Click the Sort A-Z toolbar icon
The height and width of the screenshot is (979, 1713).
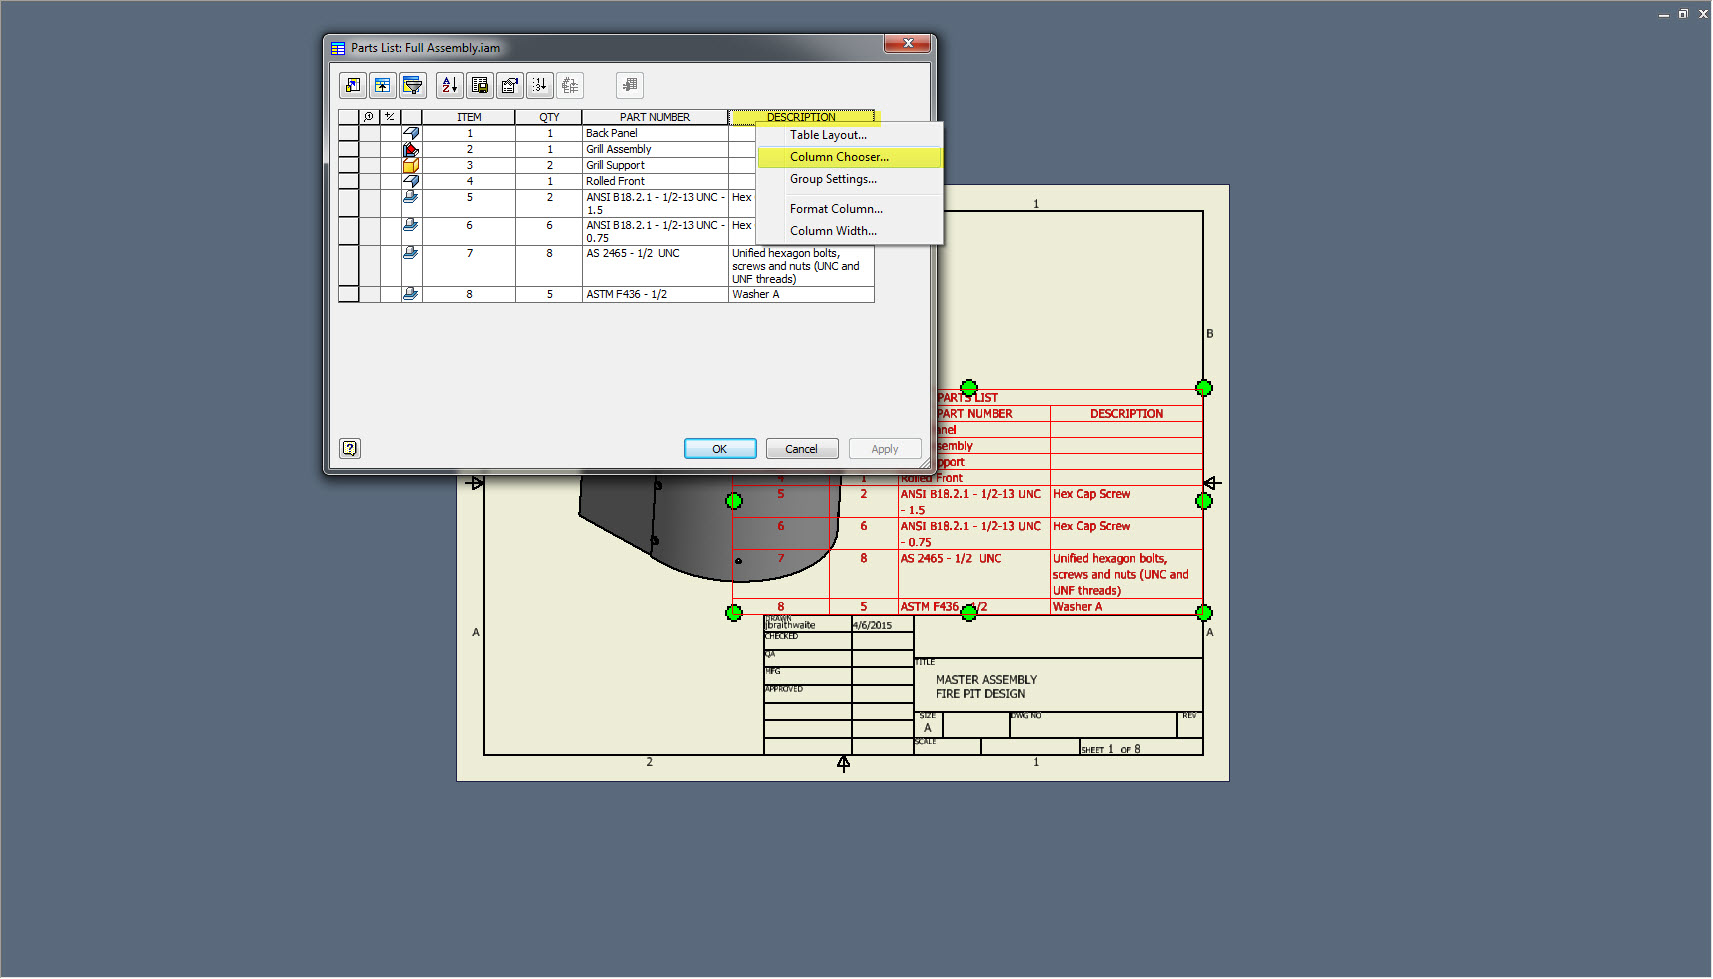450,86
